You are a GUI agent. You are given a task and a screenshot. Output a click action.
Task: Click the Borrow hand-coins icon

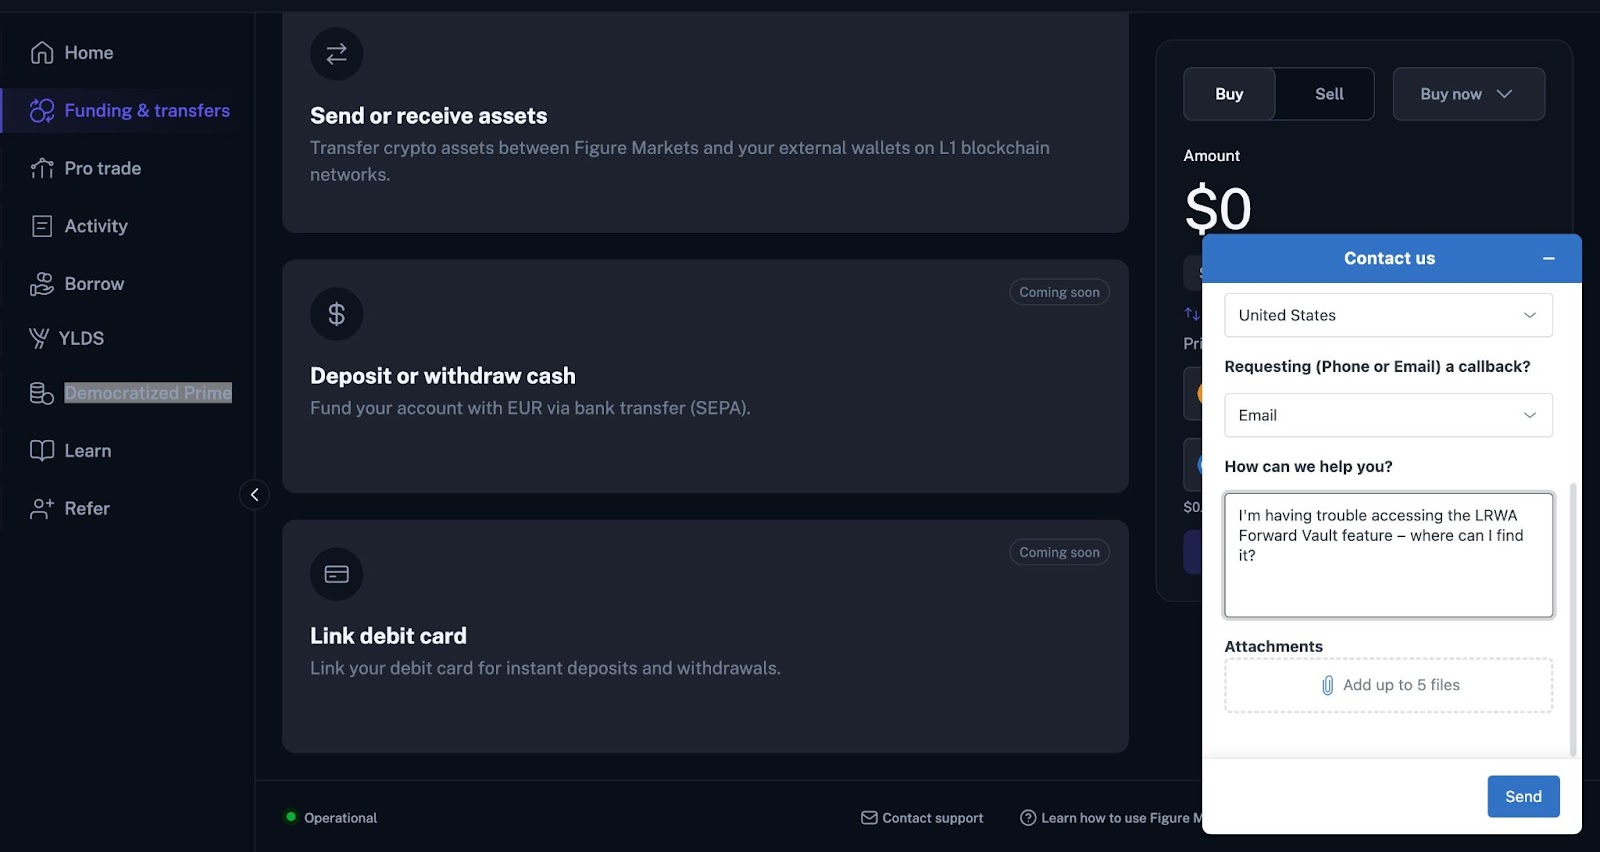(42, 285)
